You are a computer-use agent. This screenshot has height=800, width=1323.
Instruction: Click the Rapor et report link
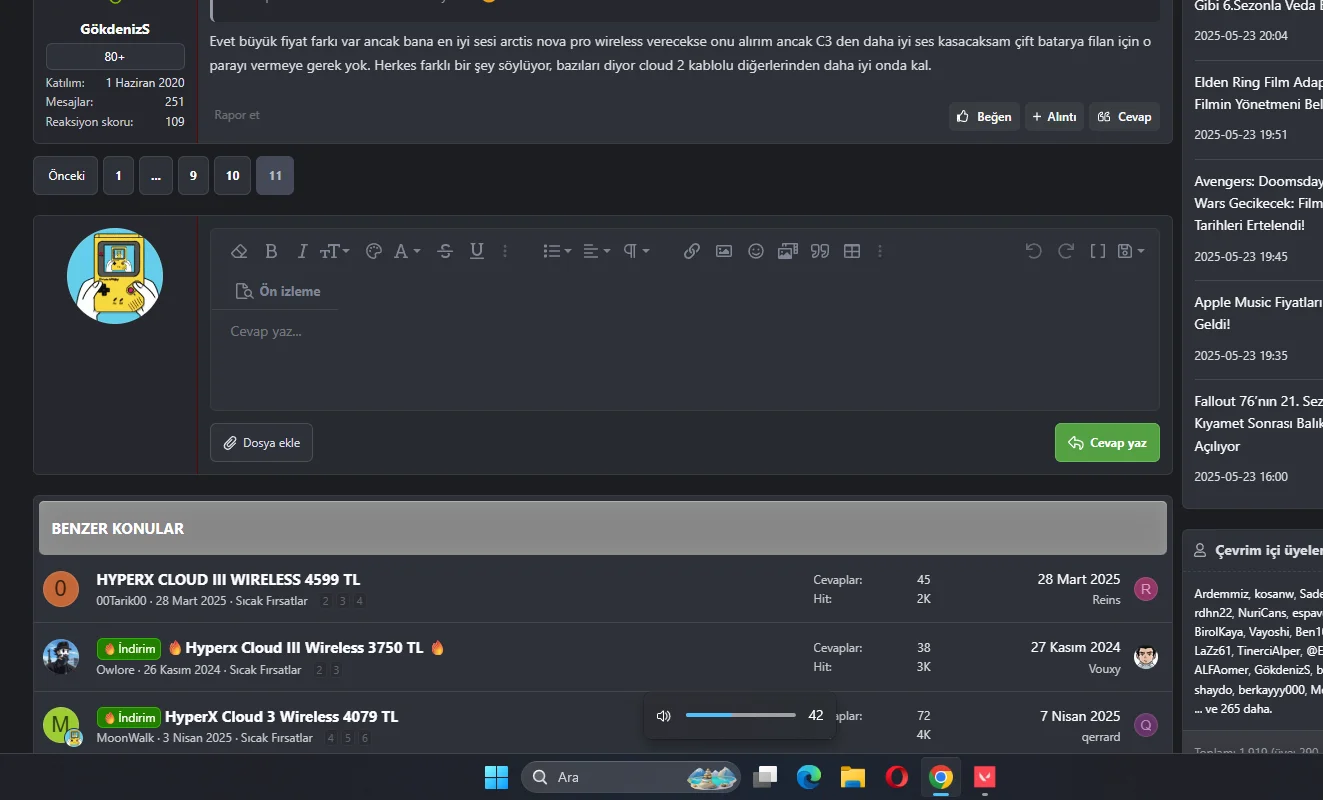[237, 115]
